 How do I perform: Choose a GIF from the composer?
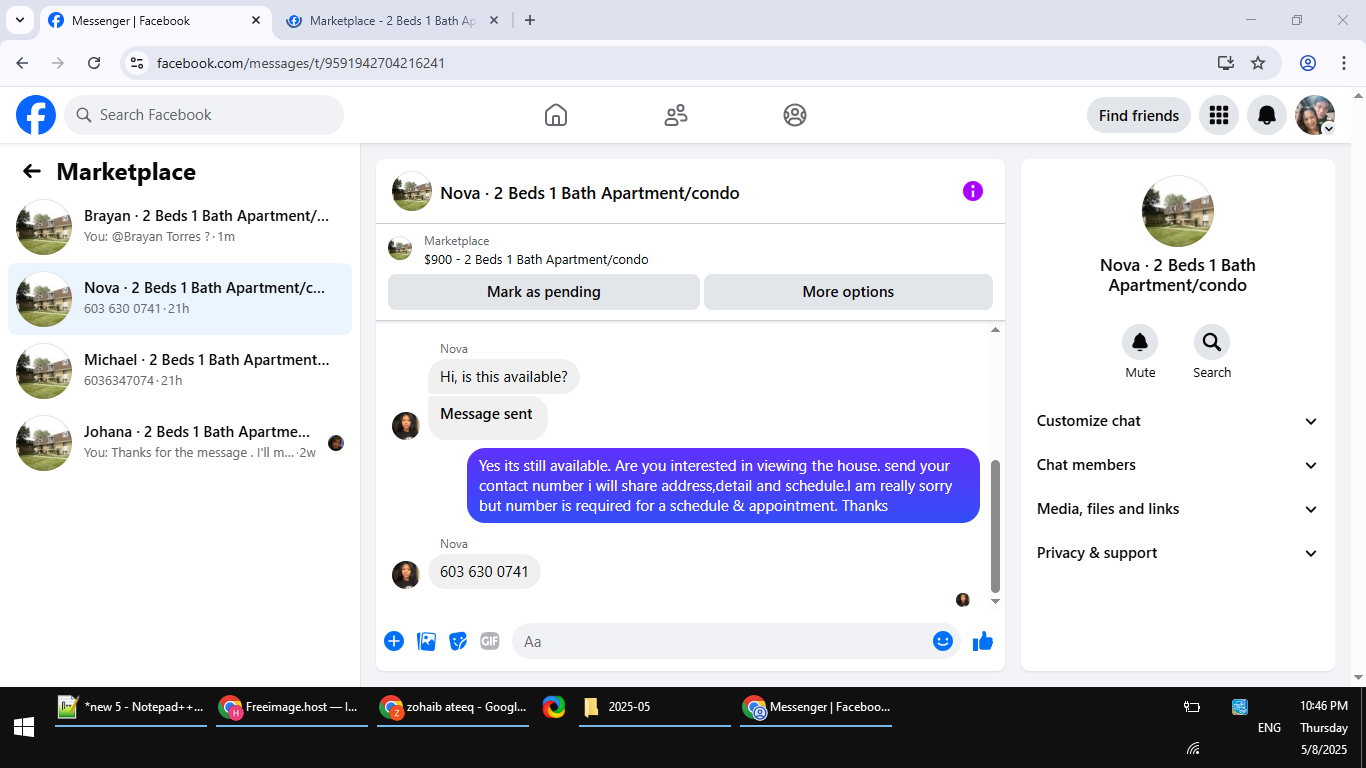coord(490,641)
